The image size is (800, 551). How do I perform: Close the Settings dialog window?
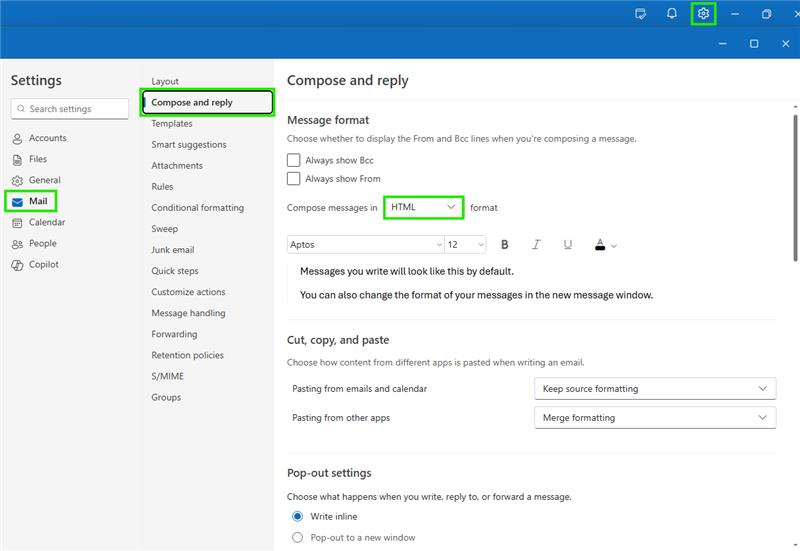[786, 44]
